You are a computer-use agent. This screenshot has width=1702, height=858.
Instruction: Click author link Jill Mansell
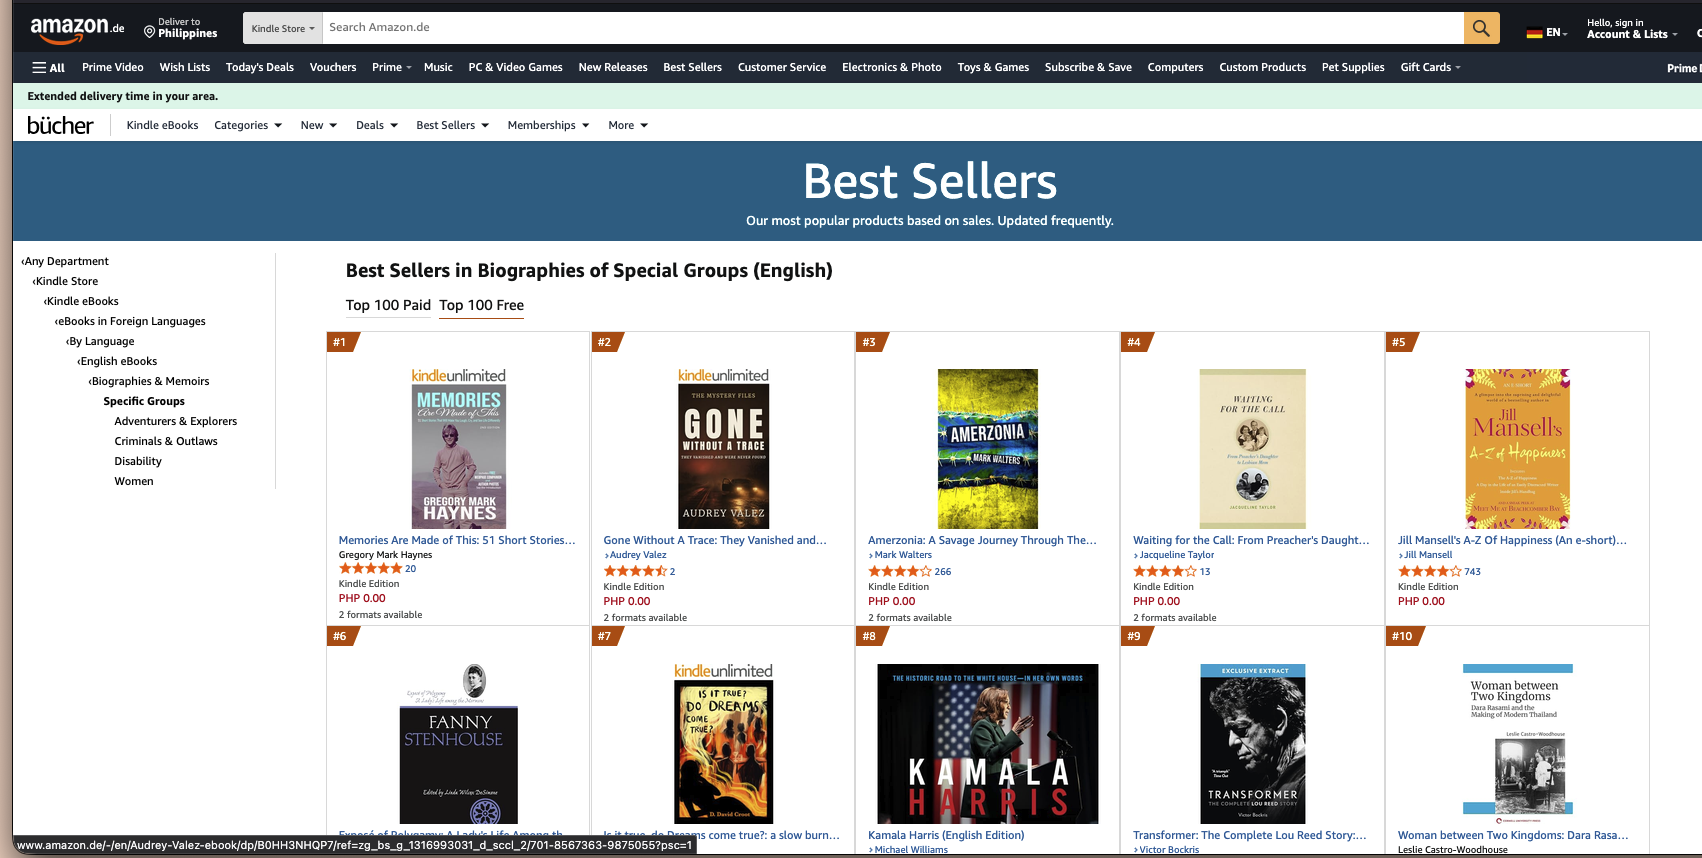(1428, 555)
